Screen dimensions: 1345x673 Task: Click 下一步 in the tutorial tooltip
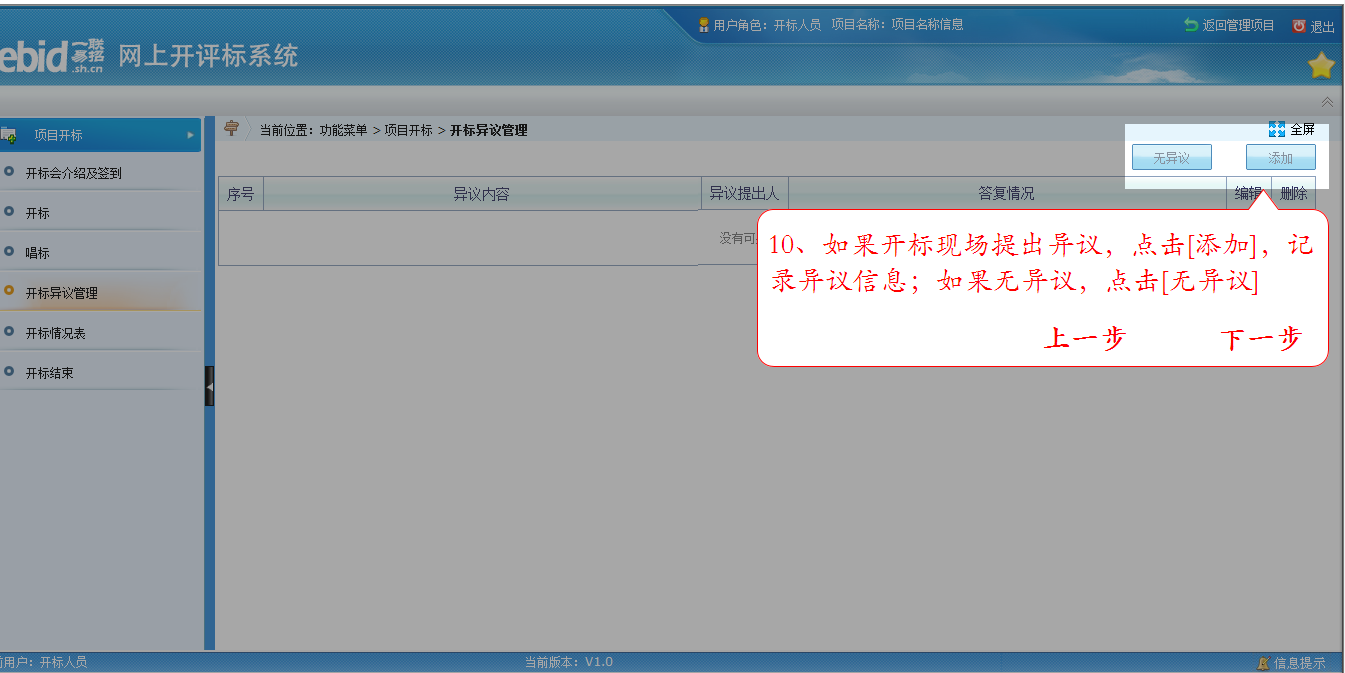pyautogui.click(x=1260, y=339)
